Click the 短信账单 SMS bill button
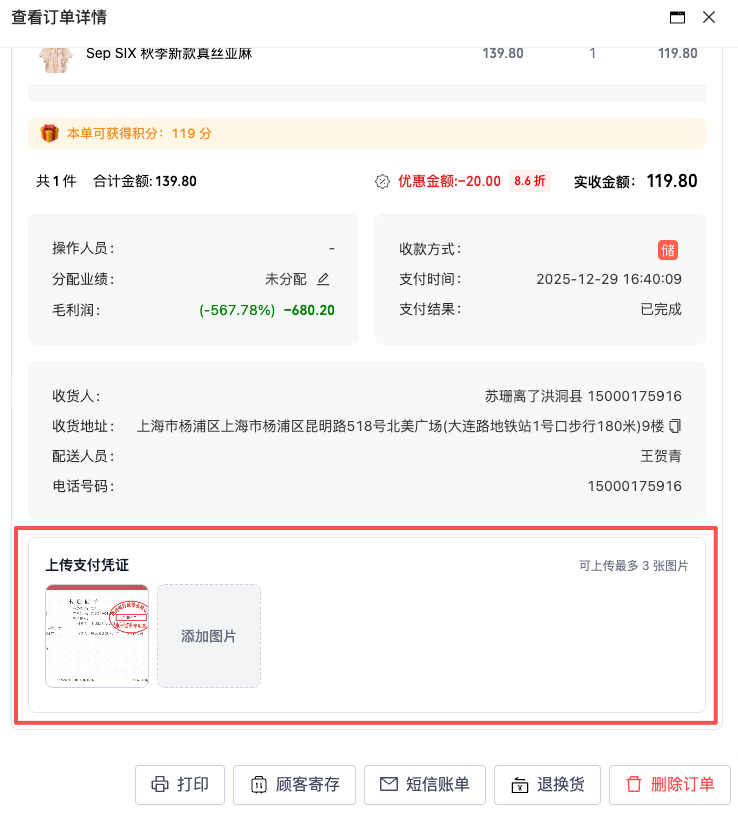 pyautogui.click(x=424, y=785)
